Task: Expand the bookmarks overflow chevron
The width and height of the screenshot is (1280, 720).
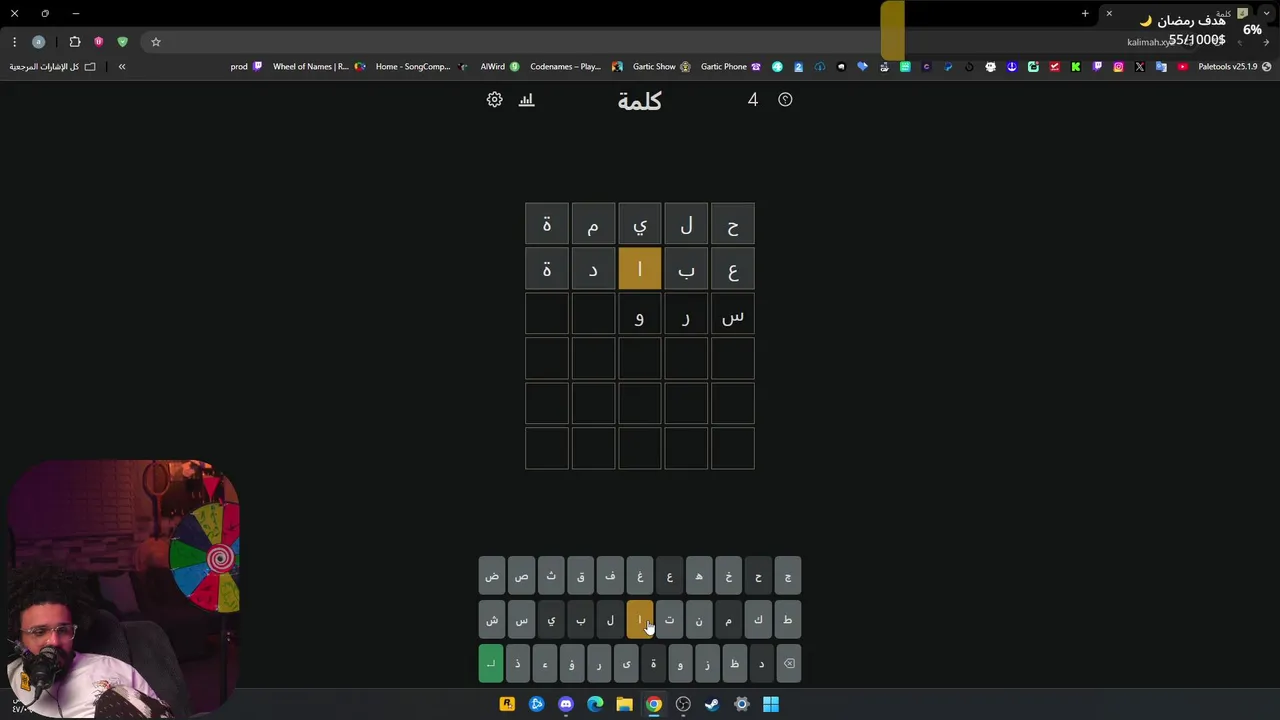Action: [122, 67]
